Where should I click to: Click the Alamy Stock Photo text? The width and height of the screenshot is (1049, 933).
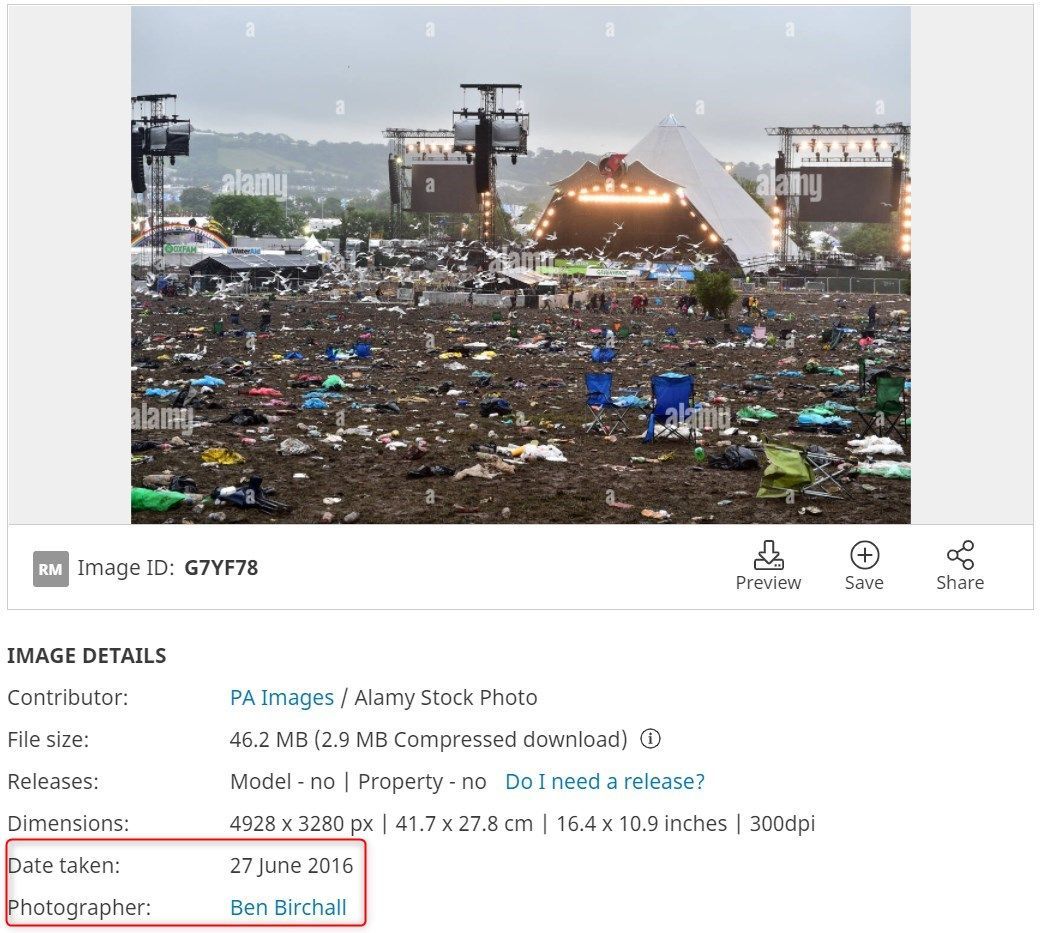coord(445,697)
